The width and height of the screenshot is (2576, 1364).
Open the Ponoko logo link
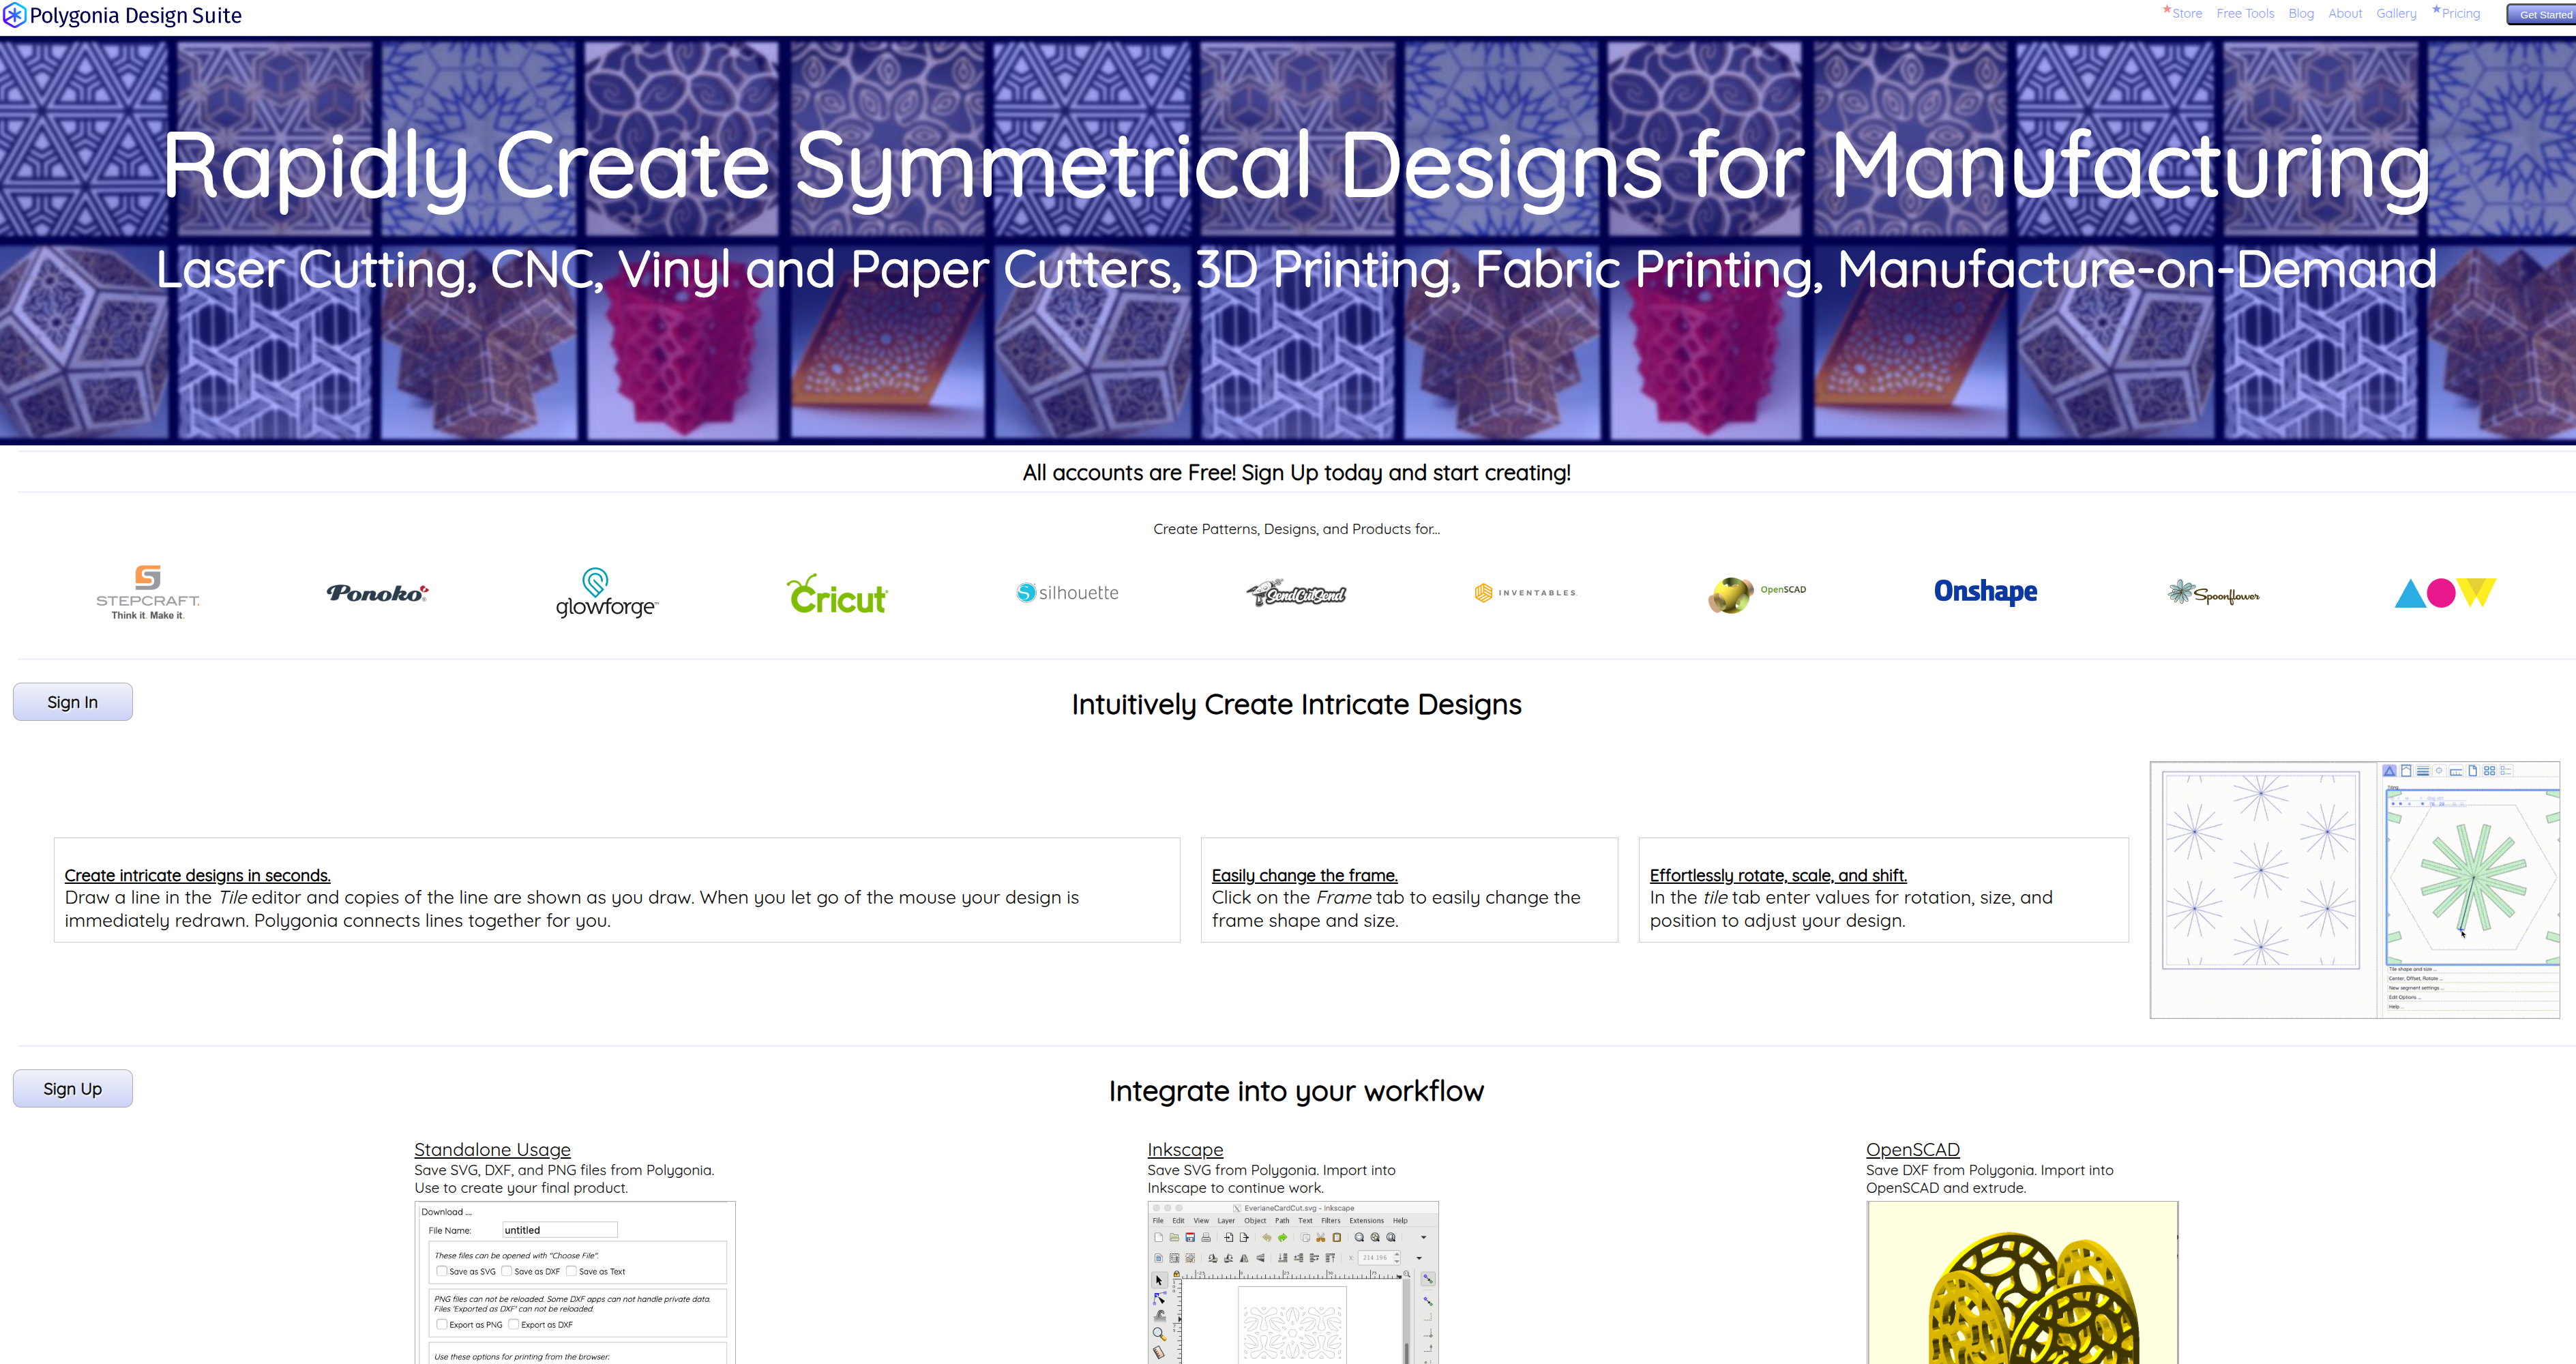(x=377, y=593)
